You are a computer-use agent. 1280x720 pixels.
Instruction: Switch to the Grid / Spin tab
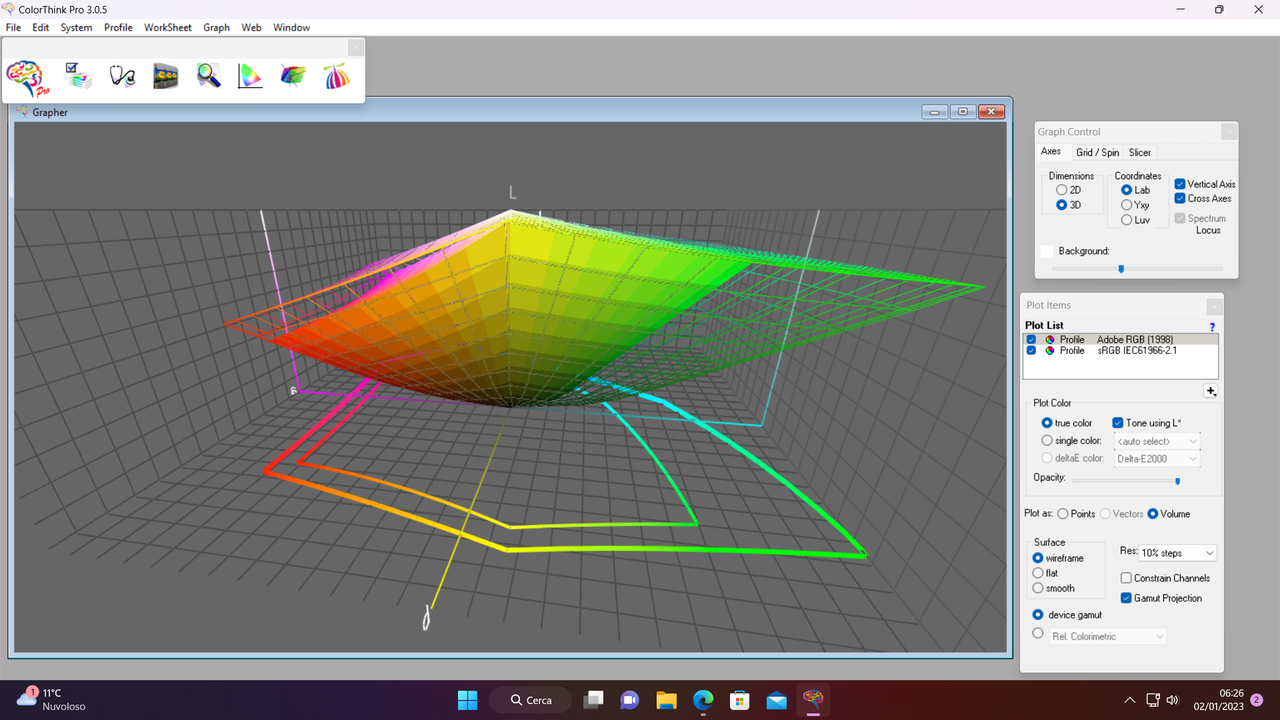coord(1097,152)
